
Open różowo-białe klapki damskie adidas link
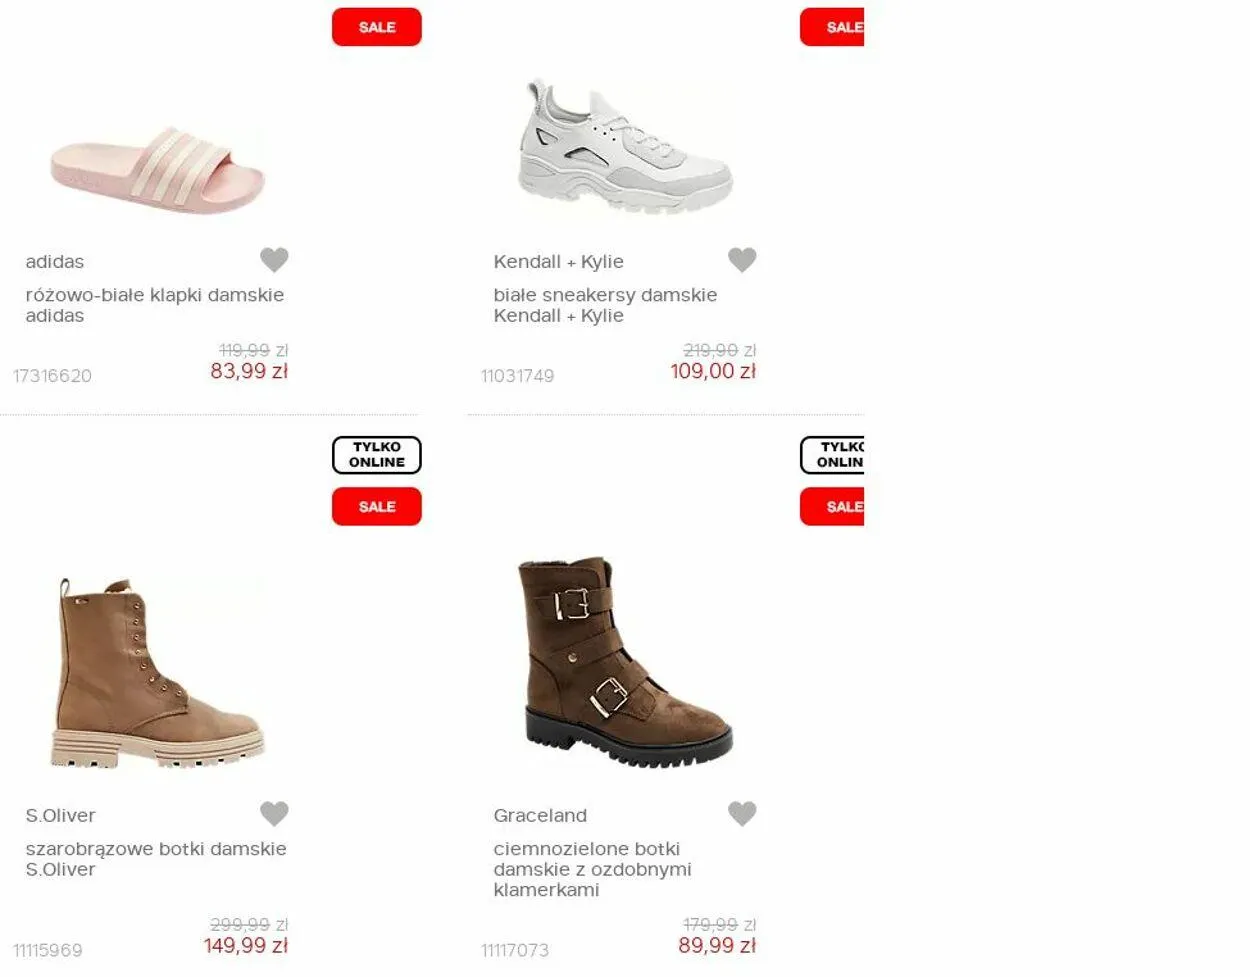pos(155,305)
